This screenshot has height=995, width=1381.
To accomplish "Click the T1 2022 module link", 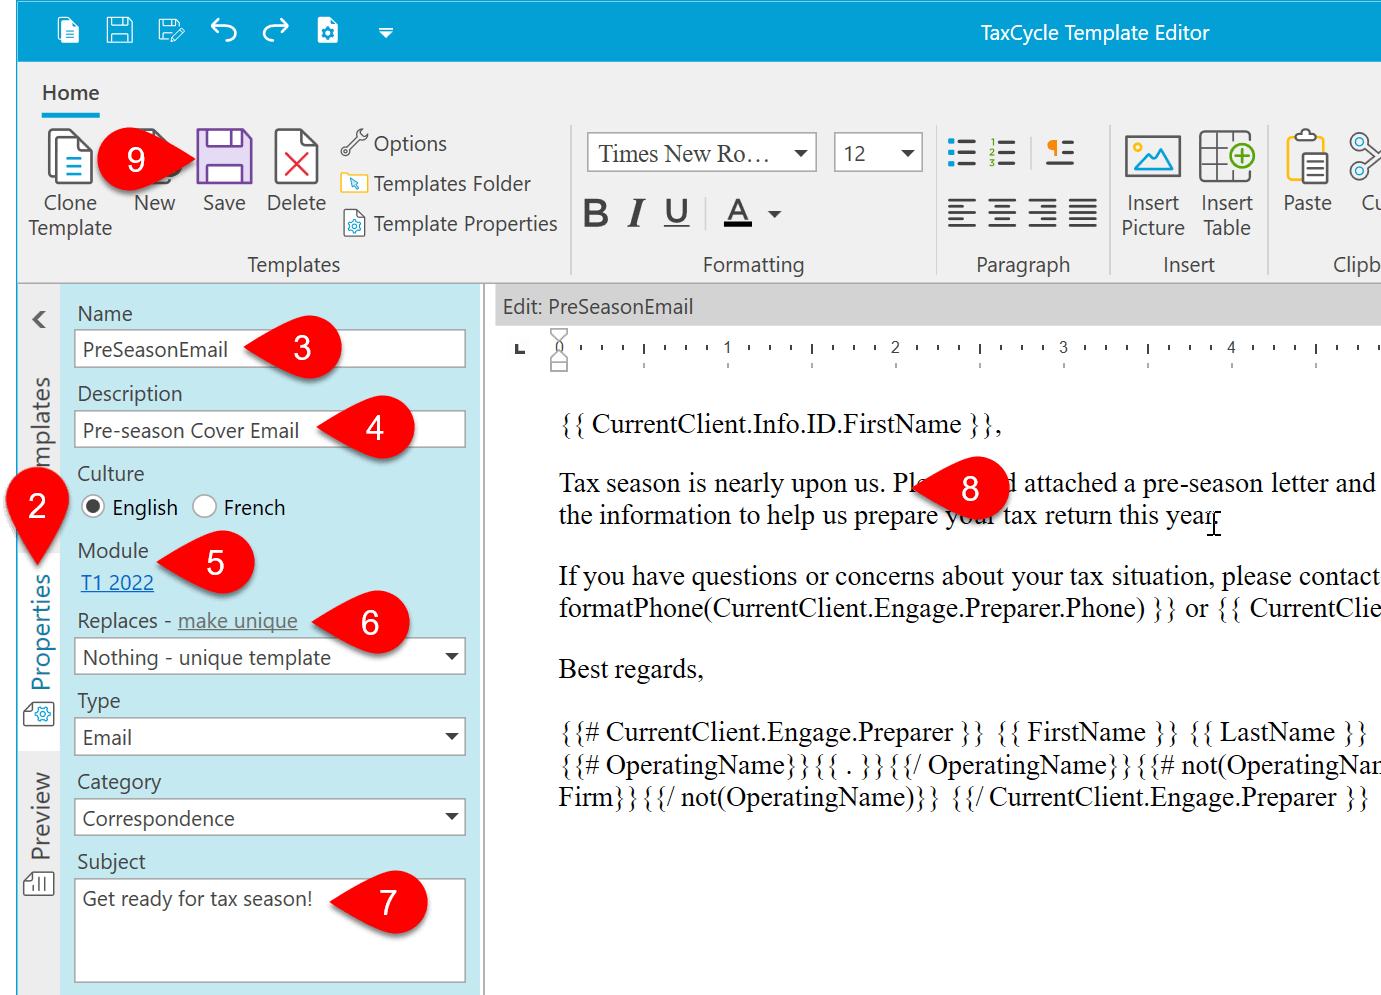I will pyautogui.click(x=117, y=583).
